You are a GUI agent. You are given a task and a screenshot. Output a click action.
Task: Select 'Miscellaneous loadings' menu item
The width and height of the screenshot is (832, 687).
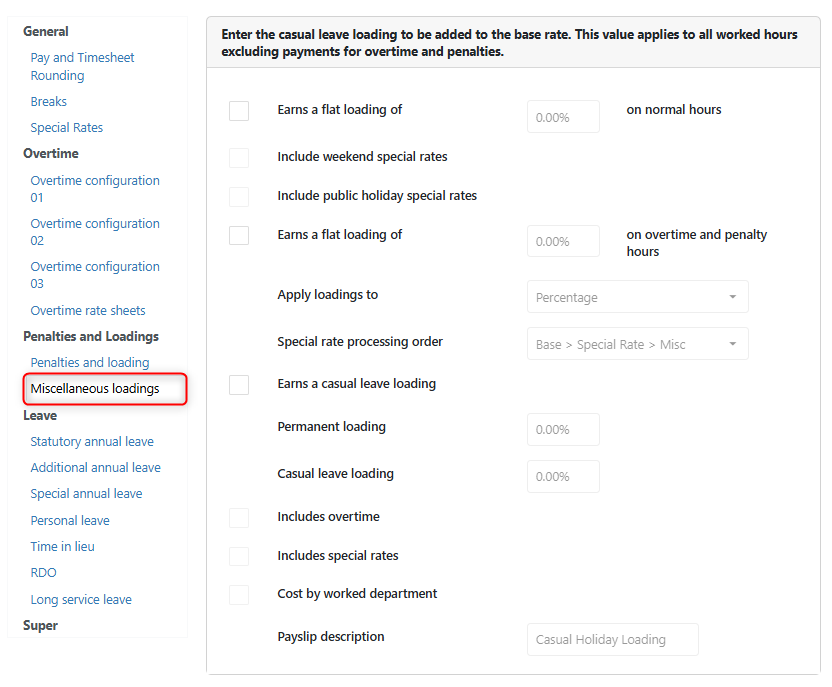pos(95,388)
